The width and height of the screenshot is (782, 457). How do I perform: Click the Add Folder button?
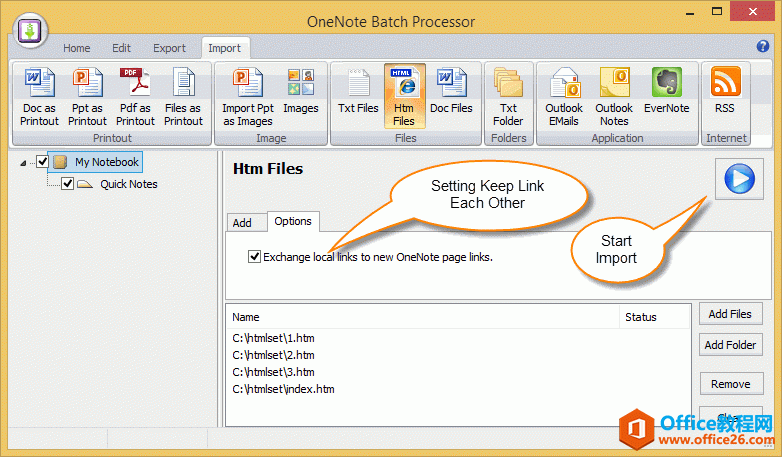point(730,345)
